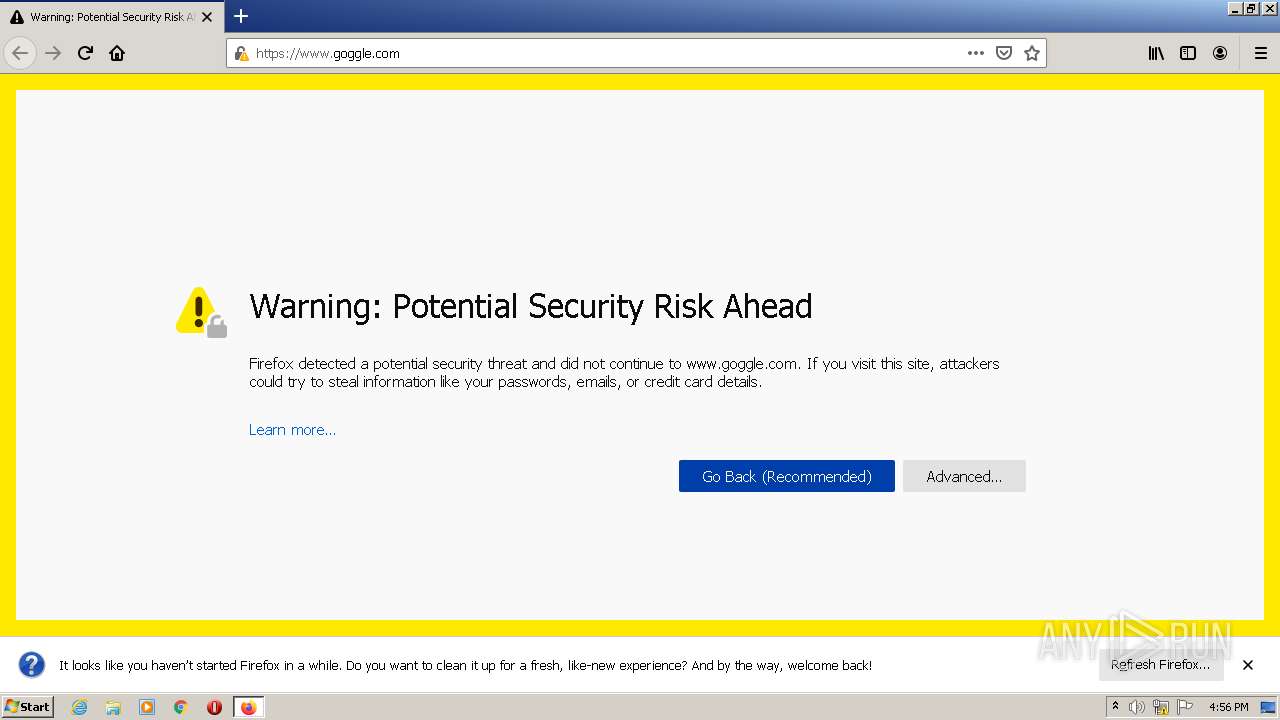Minimize the Firefox window

[x=1235, y=8]
